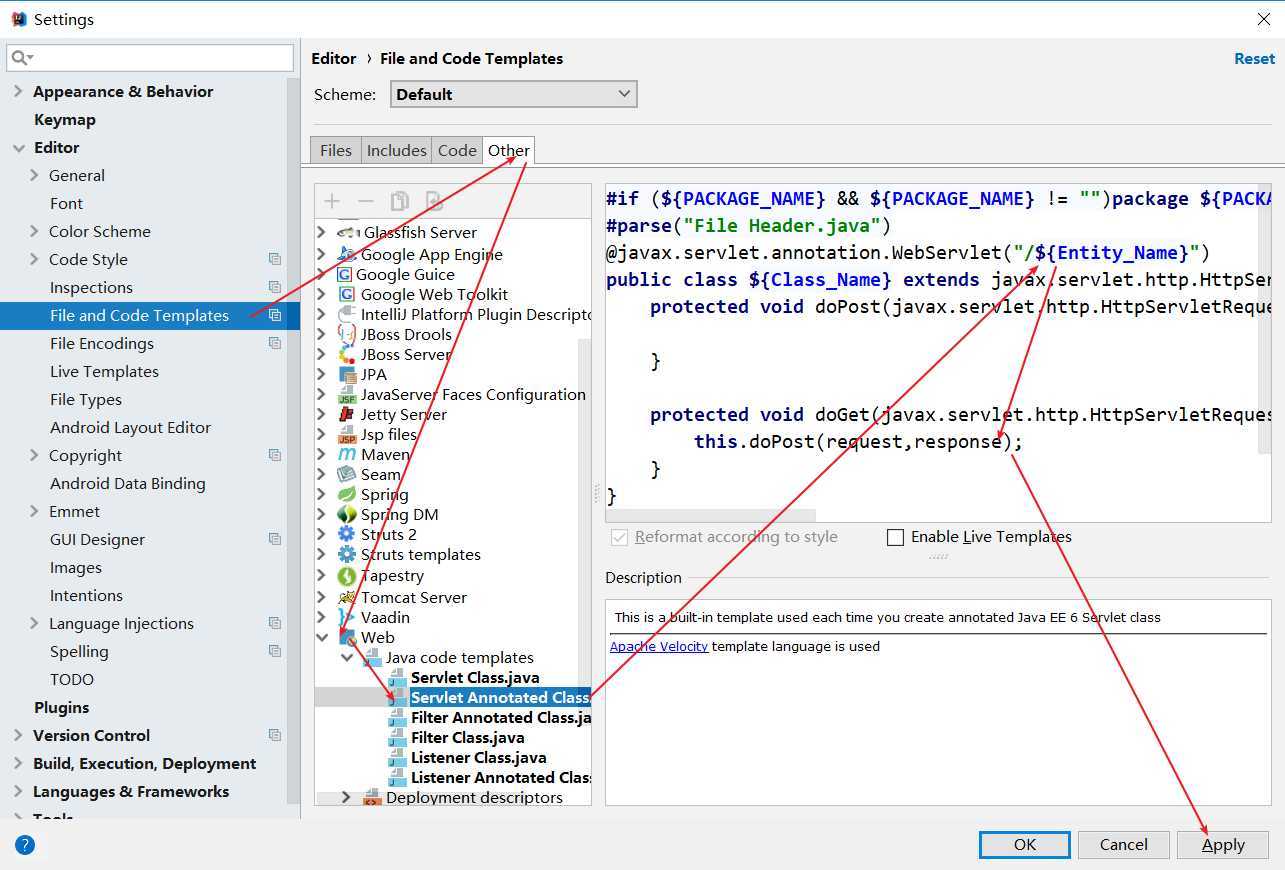Click the Apply button
The height and width of the screenshot is (870, 1285).
(1223, 844)
